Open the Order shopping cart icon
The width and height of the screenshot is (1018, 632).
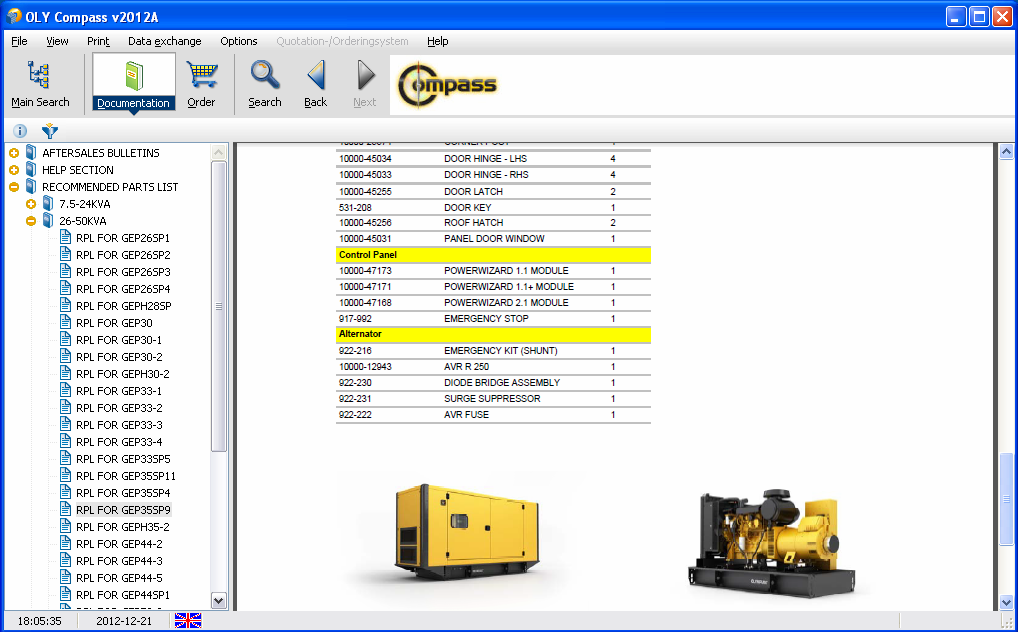(201, 83)
